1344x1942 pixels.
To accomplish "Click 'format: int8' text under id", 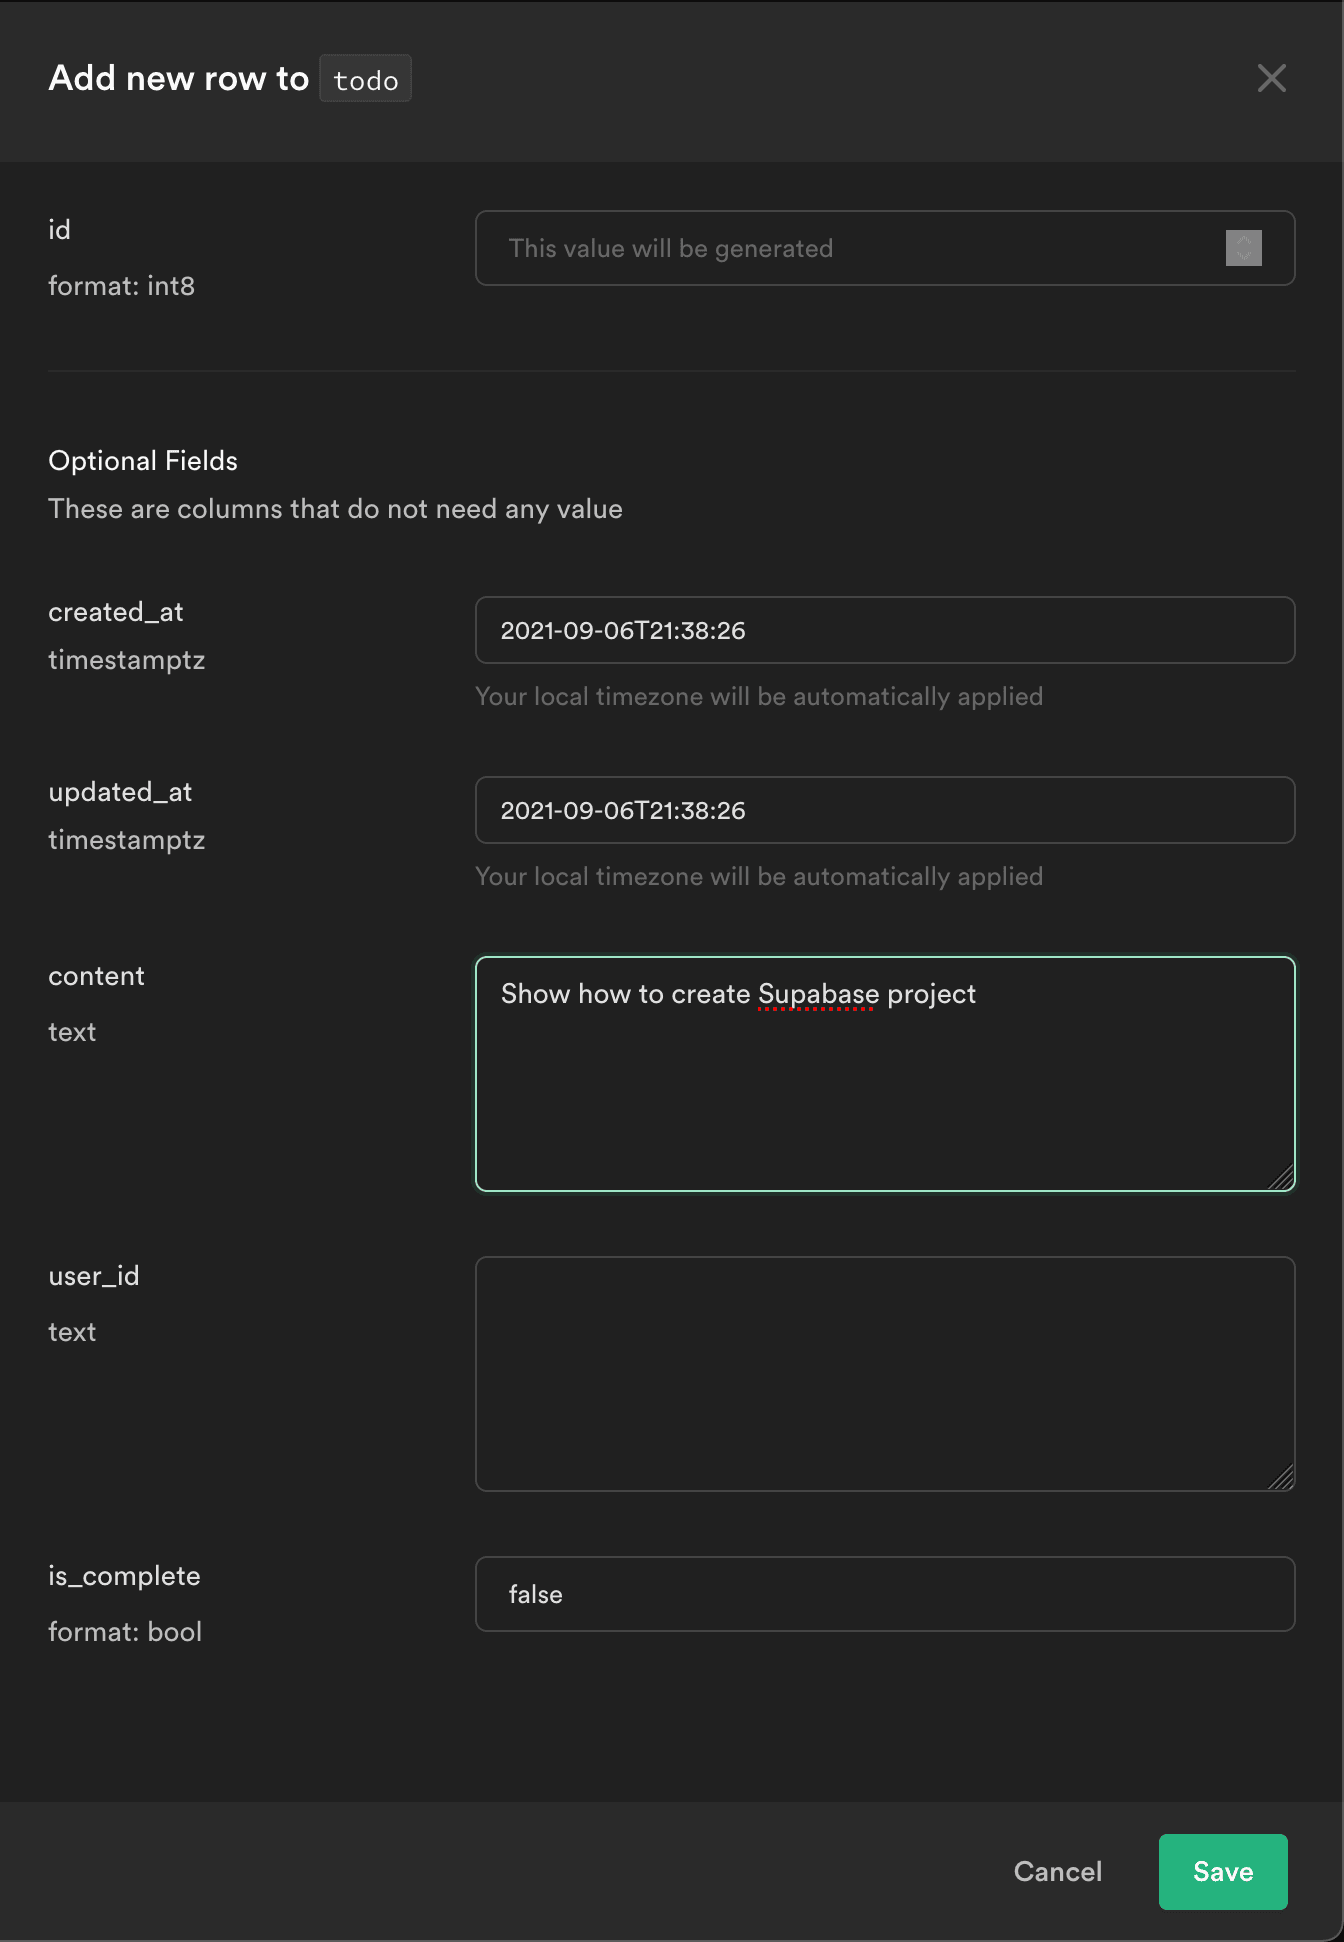I will pyautogui.click(x=121, y=286).
